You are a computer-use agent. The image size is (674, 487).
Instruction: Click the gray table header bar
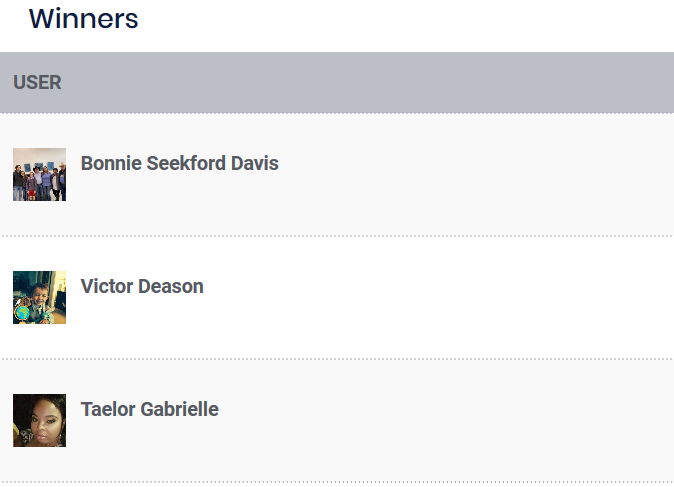tap(337, 83)
